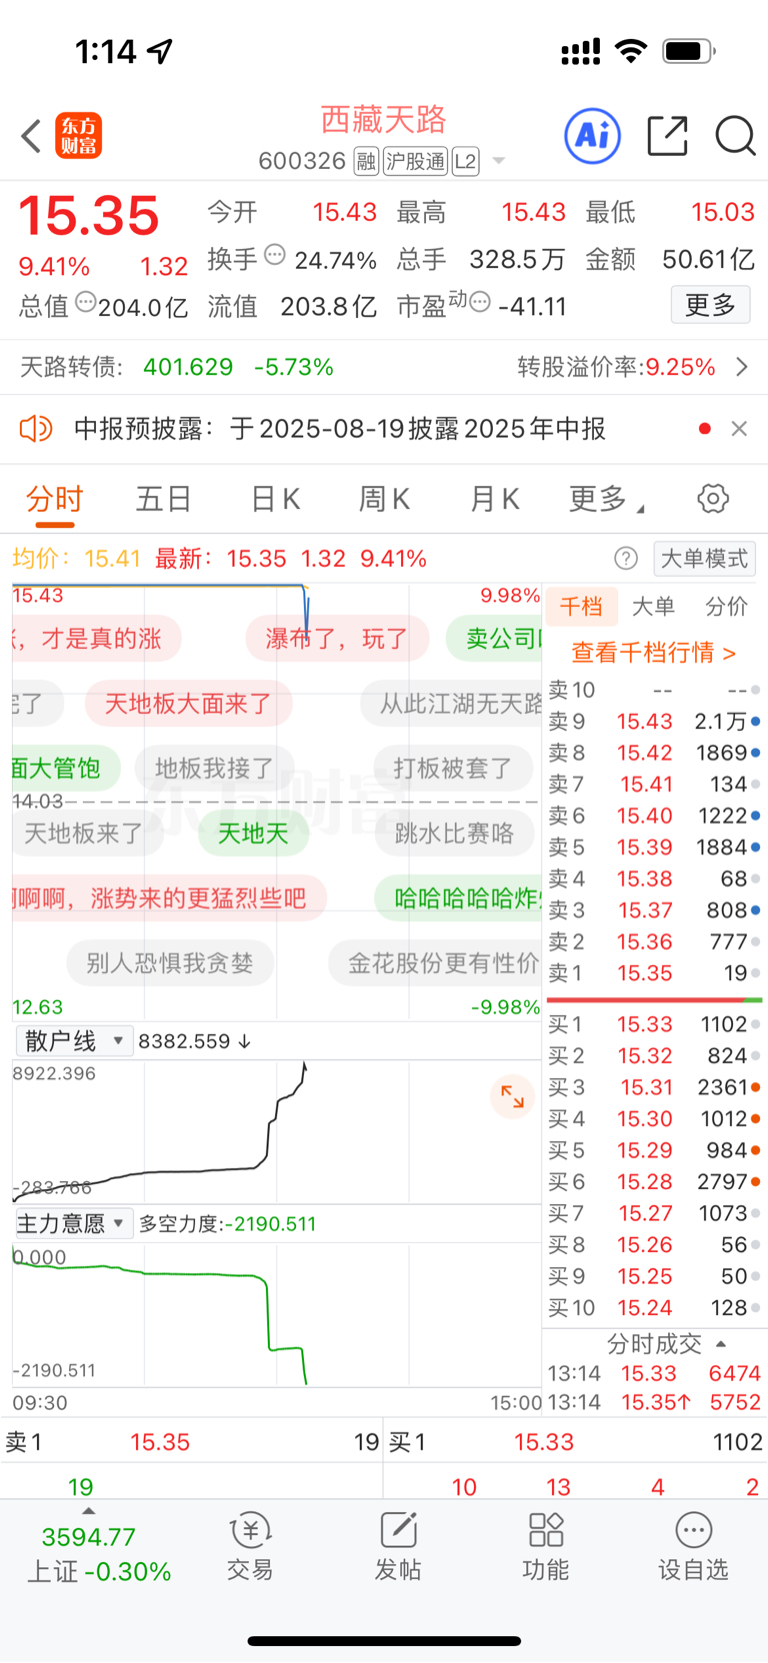Image resolution: width=768 pixels, height=1663 pixels.
Task: Tap the question mark help icon
Action: click(626, 558)
